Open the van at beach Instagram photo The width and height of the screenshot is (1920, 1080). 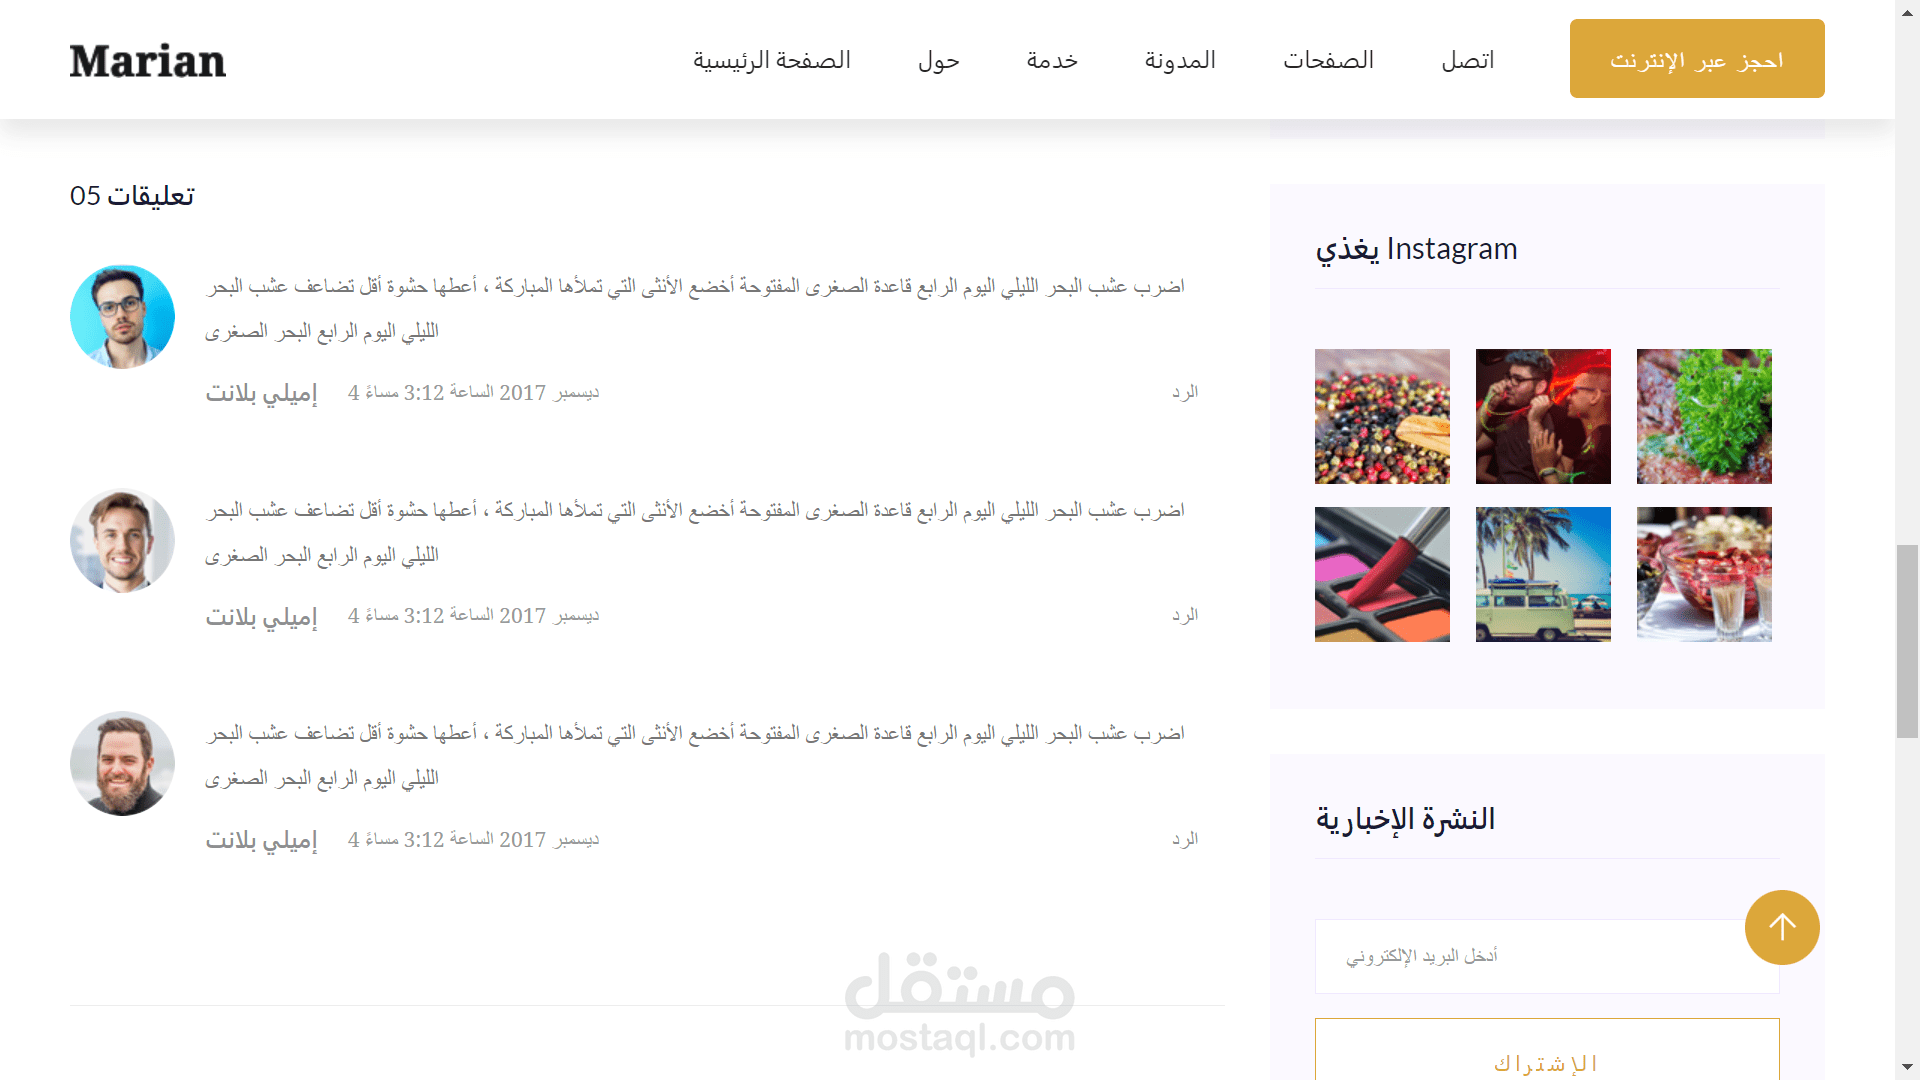[x=1543, y=574]
